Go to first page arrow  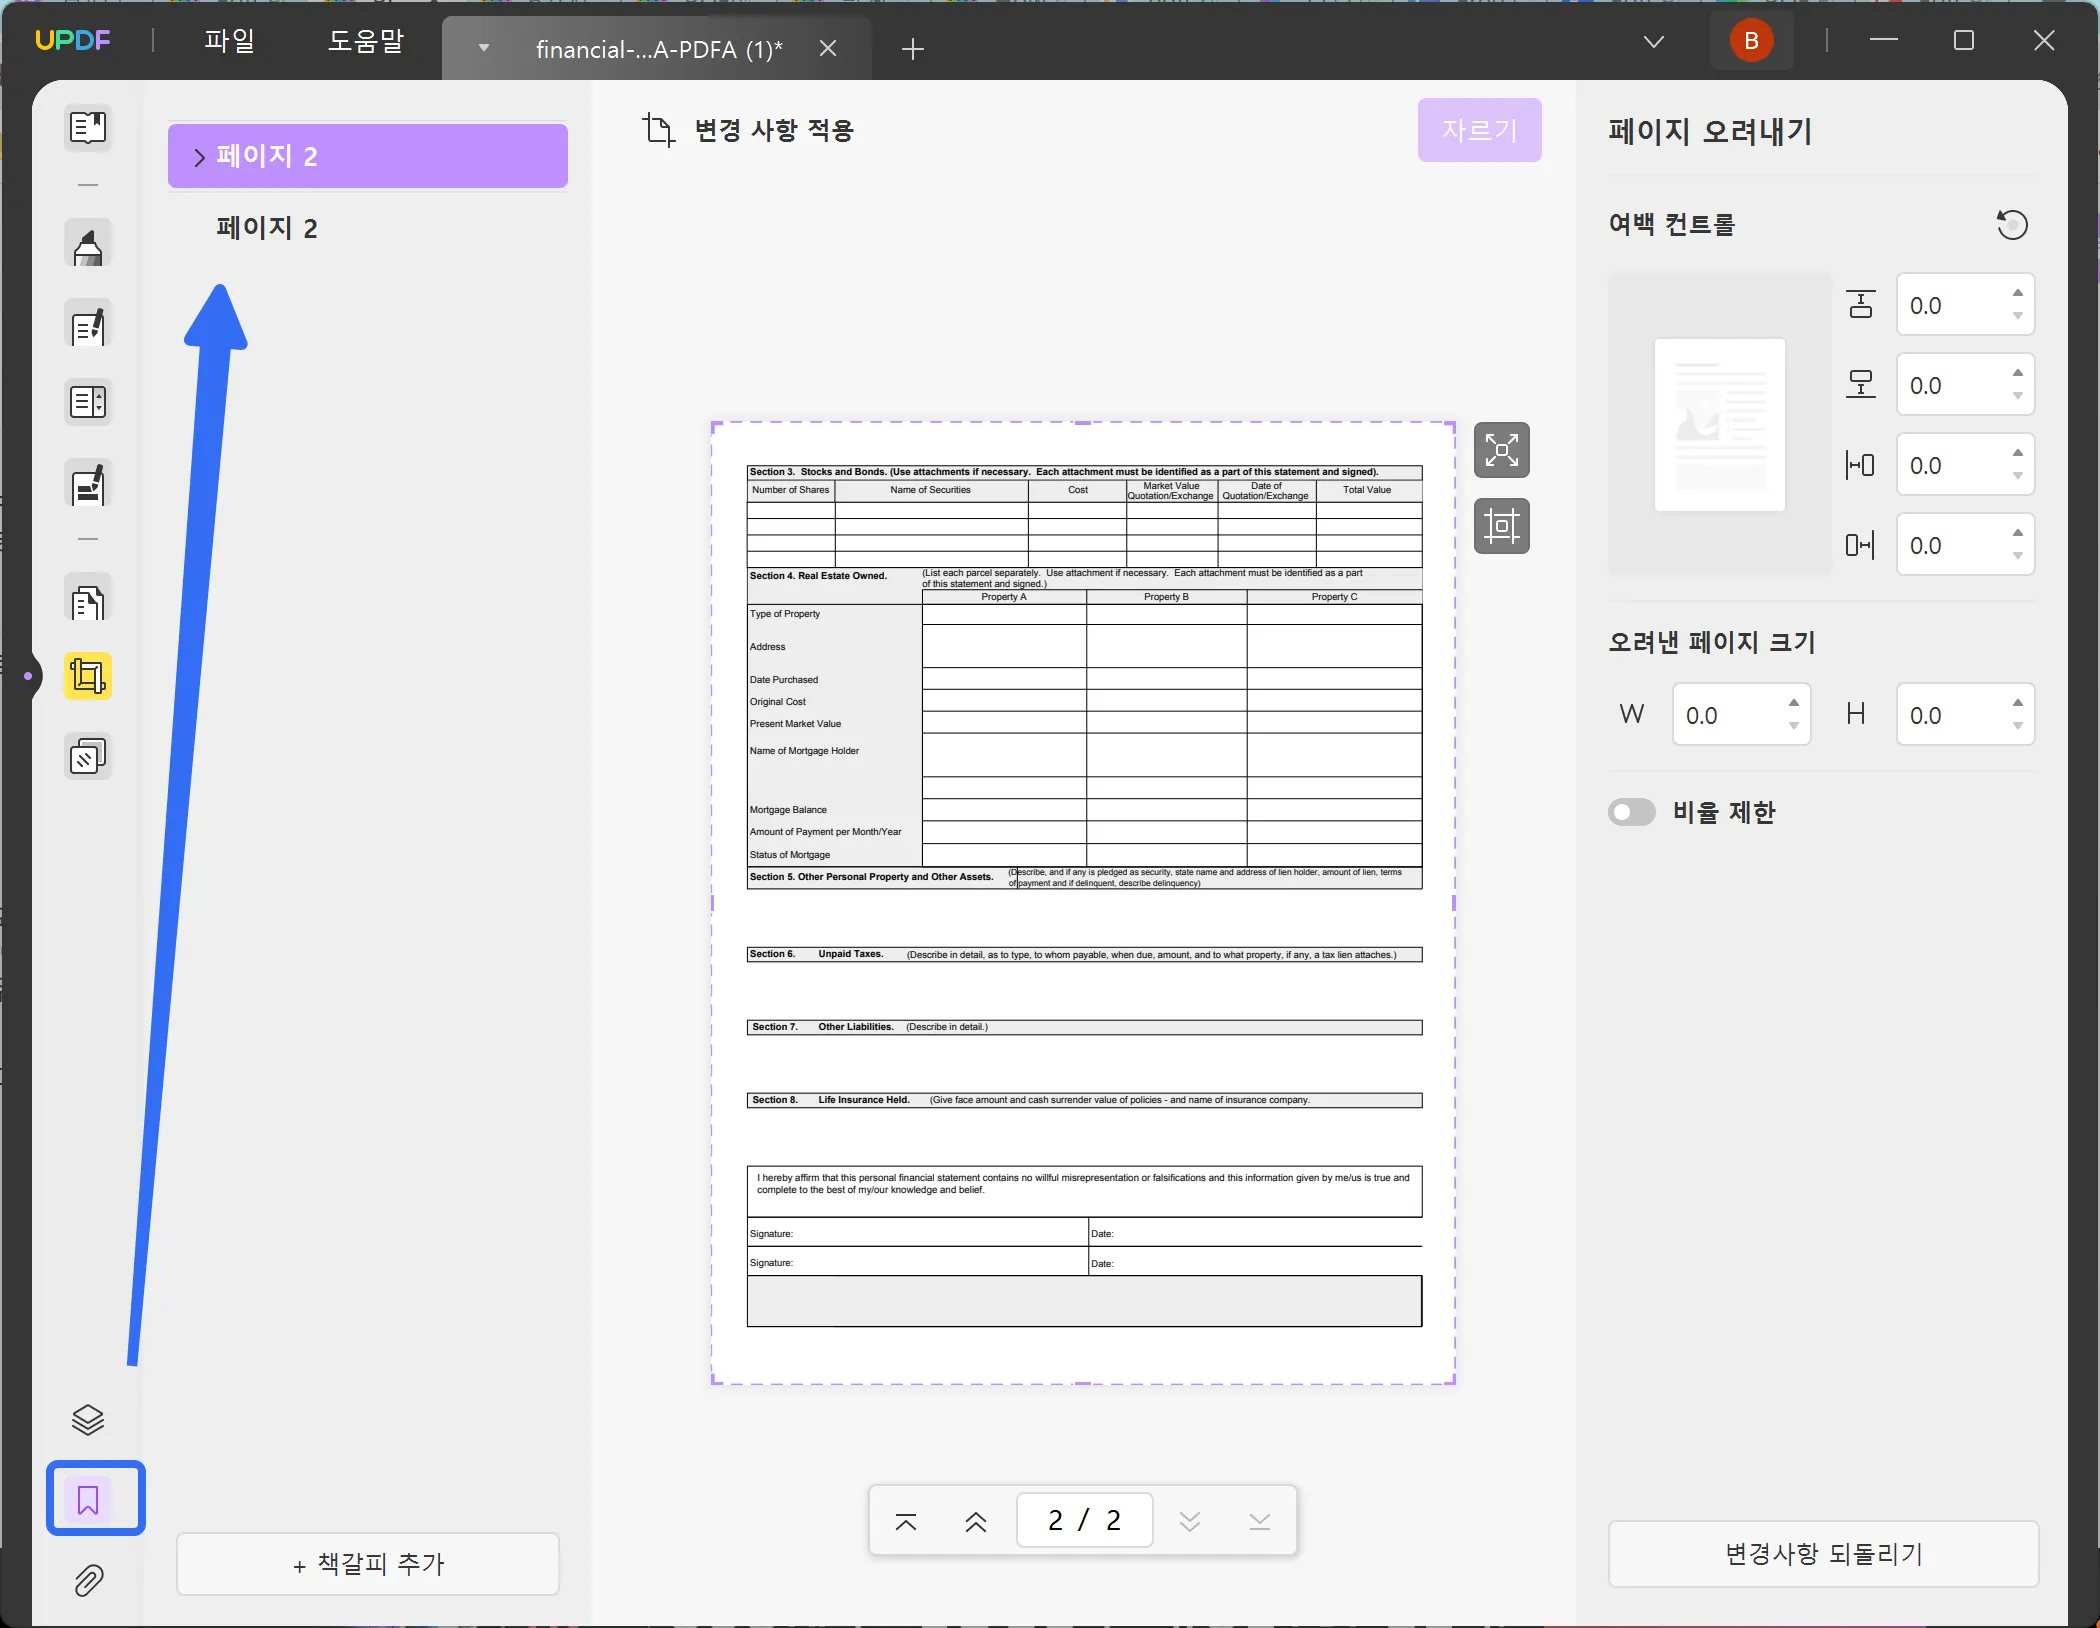click(x=906, y=1521)
